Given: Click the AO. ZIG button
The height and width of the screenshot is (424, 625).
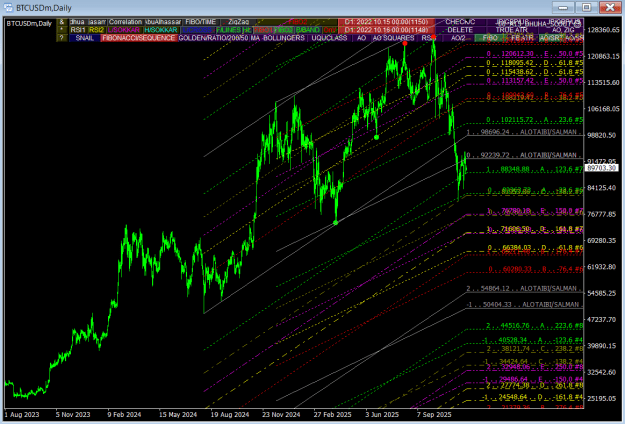Looking at the screenshot, I should [x=563, y=30].
